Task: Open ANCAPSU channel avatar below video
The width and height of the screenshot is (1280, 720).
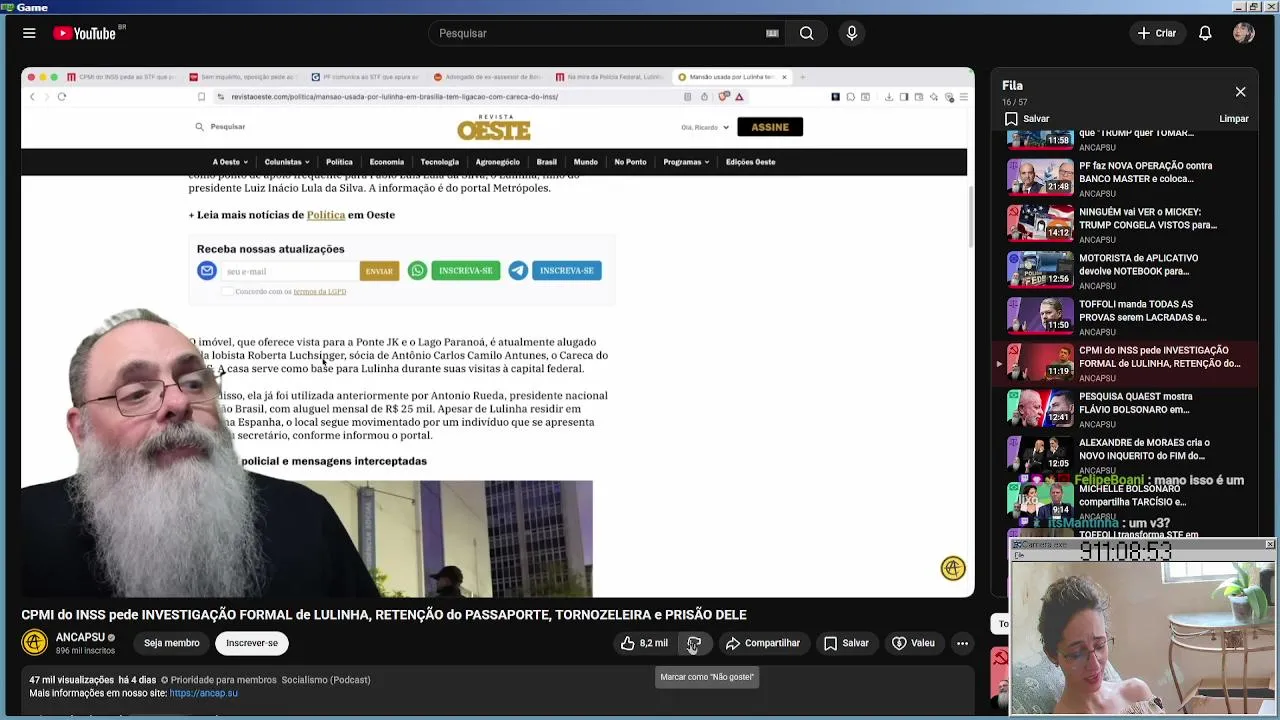Action: [x=35, y=643]
